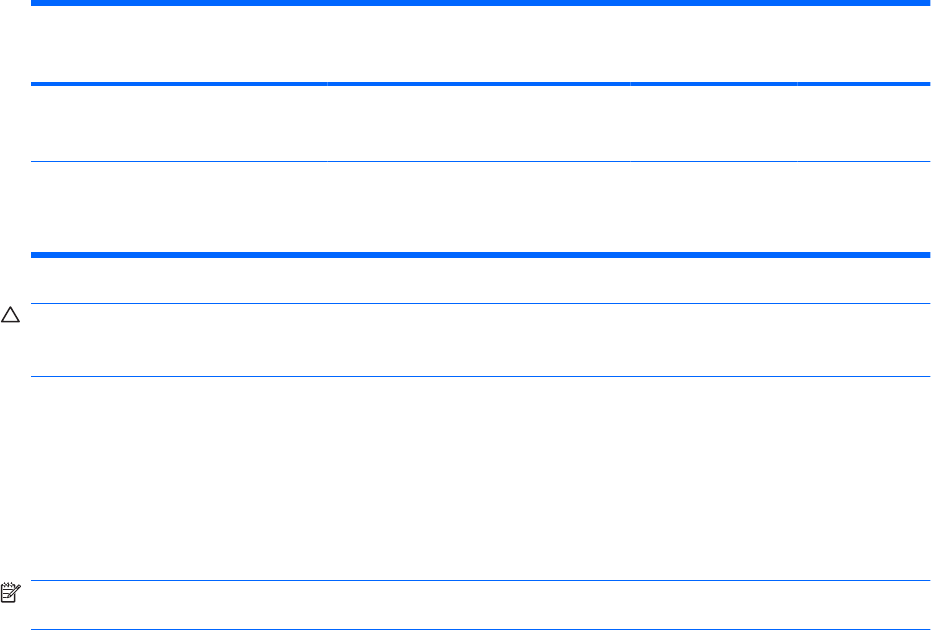Click the third column header cell

713,44
